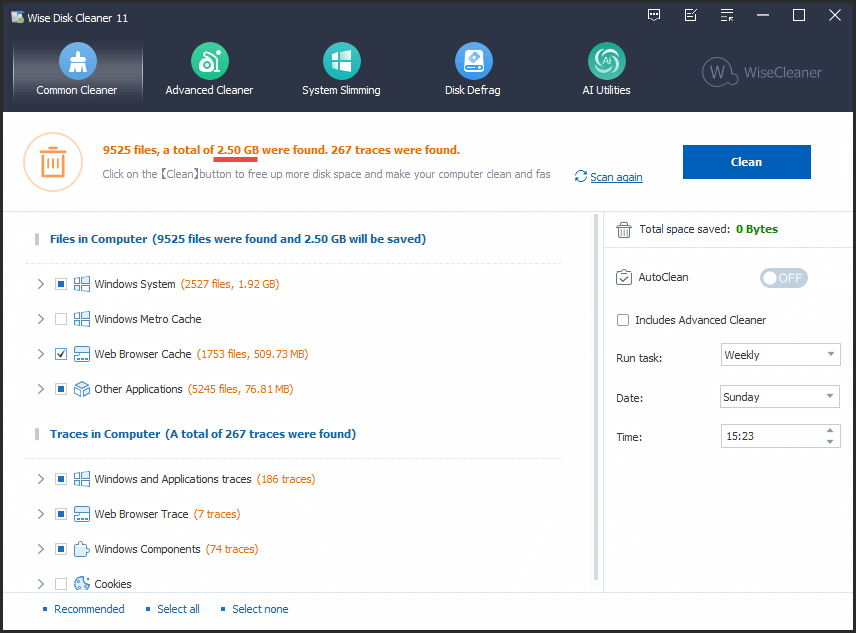The width and height of the screenshot is (856, 633).
Task: Click the Select all link
Action: pos(179,609)
